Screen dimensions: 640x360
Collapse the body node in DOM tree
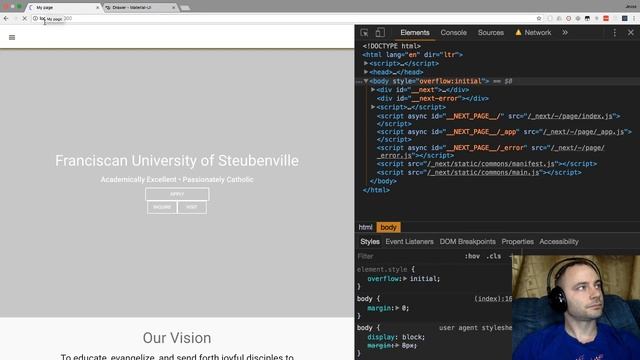[x=366, y=81]
